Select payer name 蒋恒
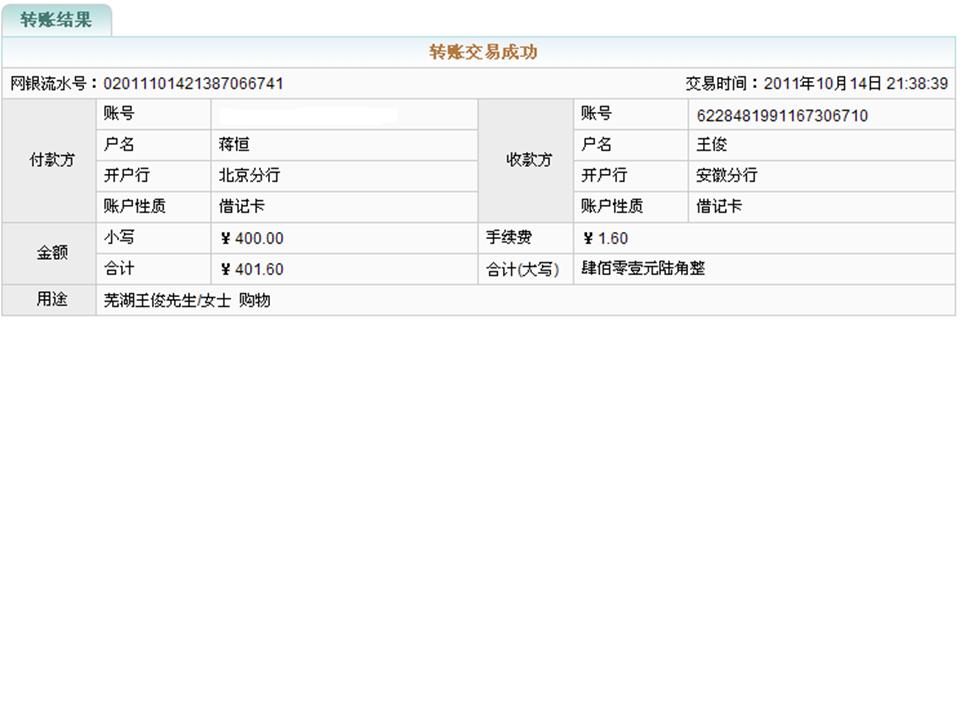Image resolution: width=960 pixels, height=720 pixels. [x=234, y=145]
